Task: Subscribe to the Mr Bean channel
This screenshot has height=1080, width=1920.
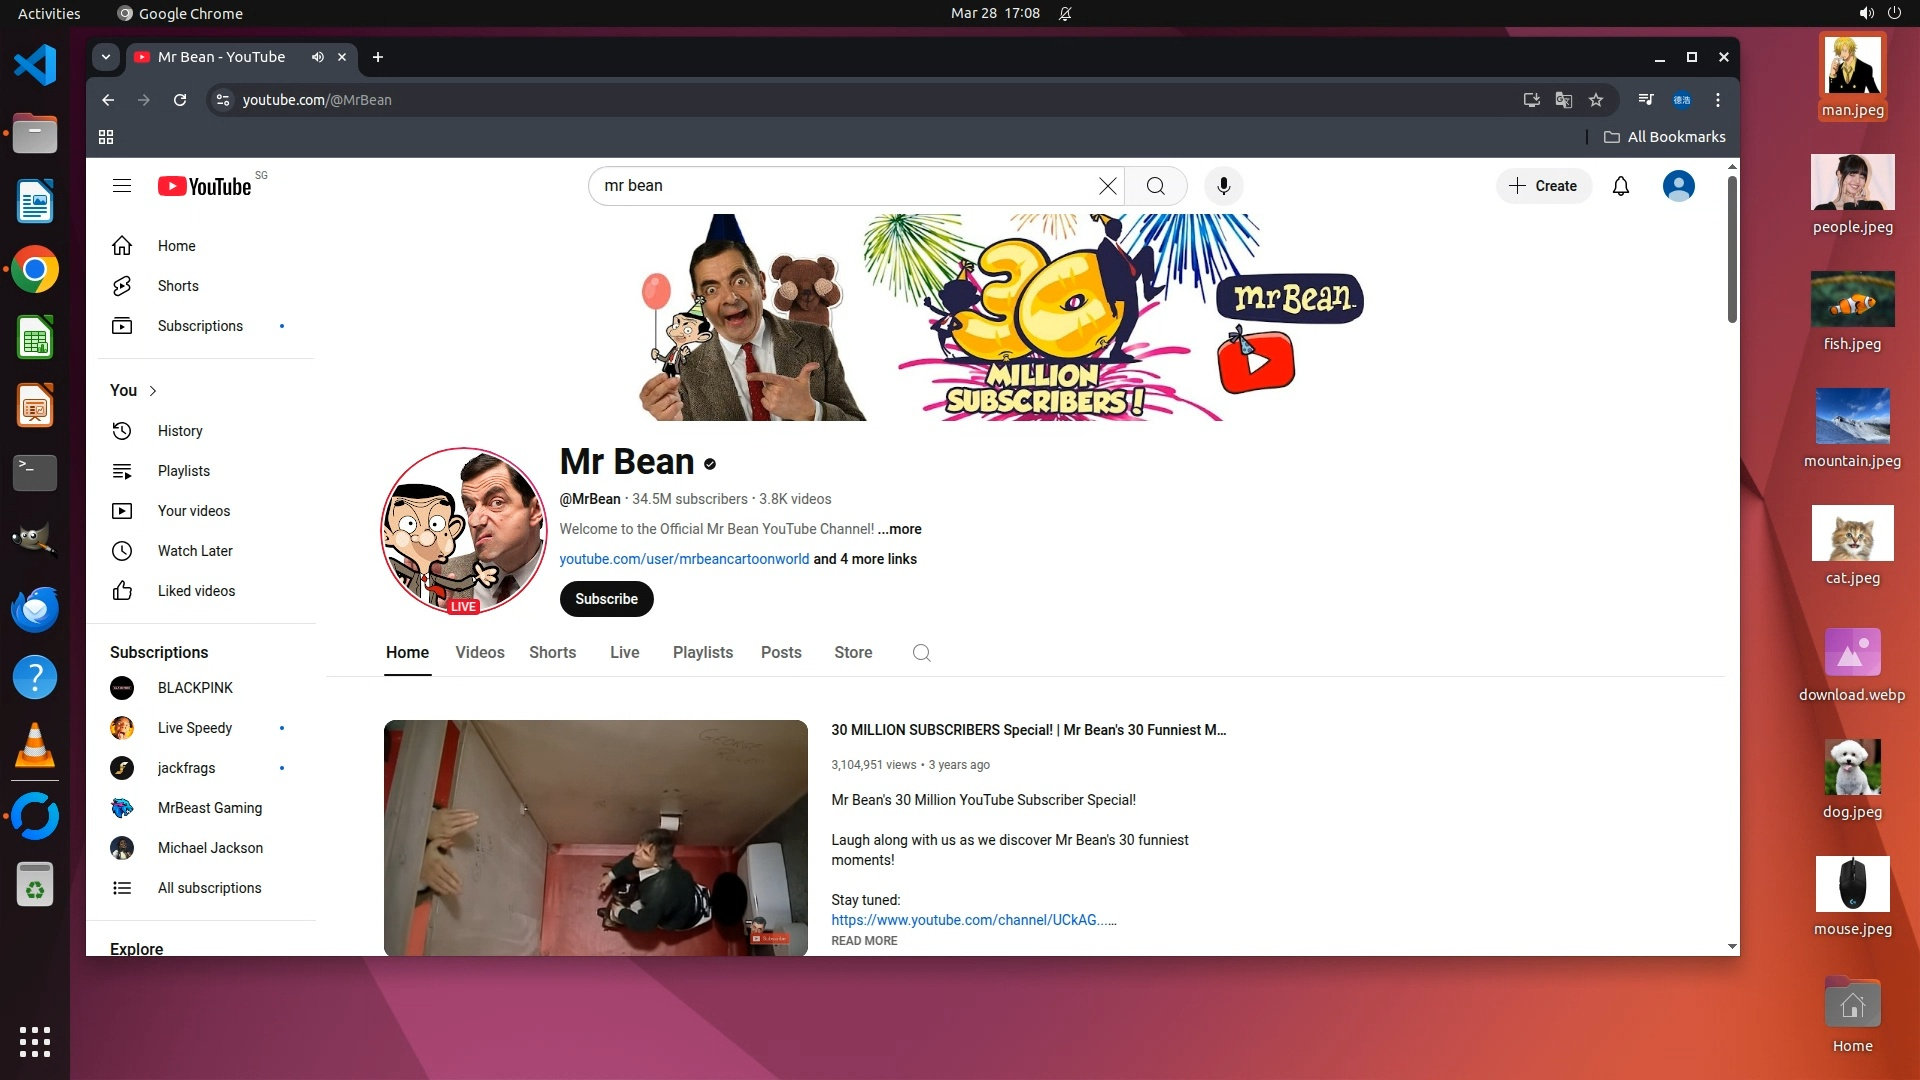Action: point(606,599)
